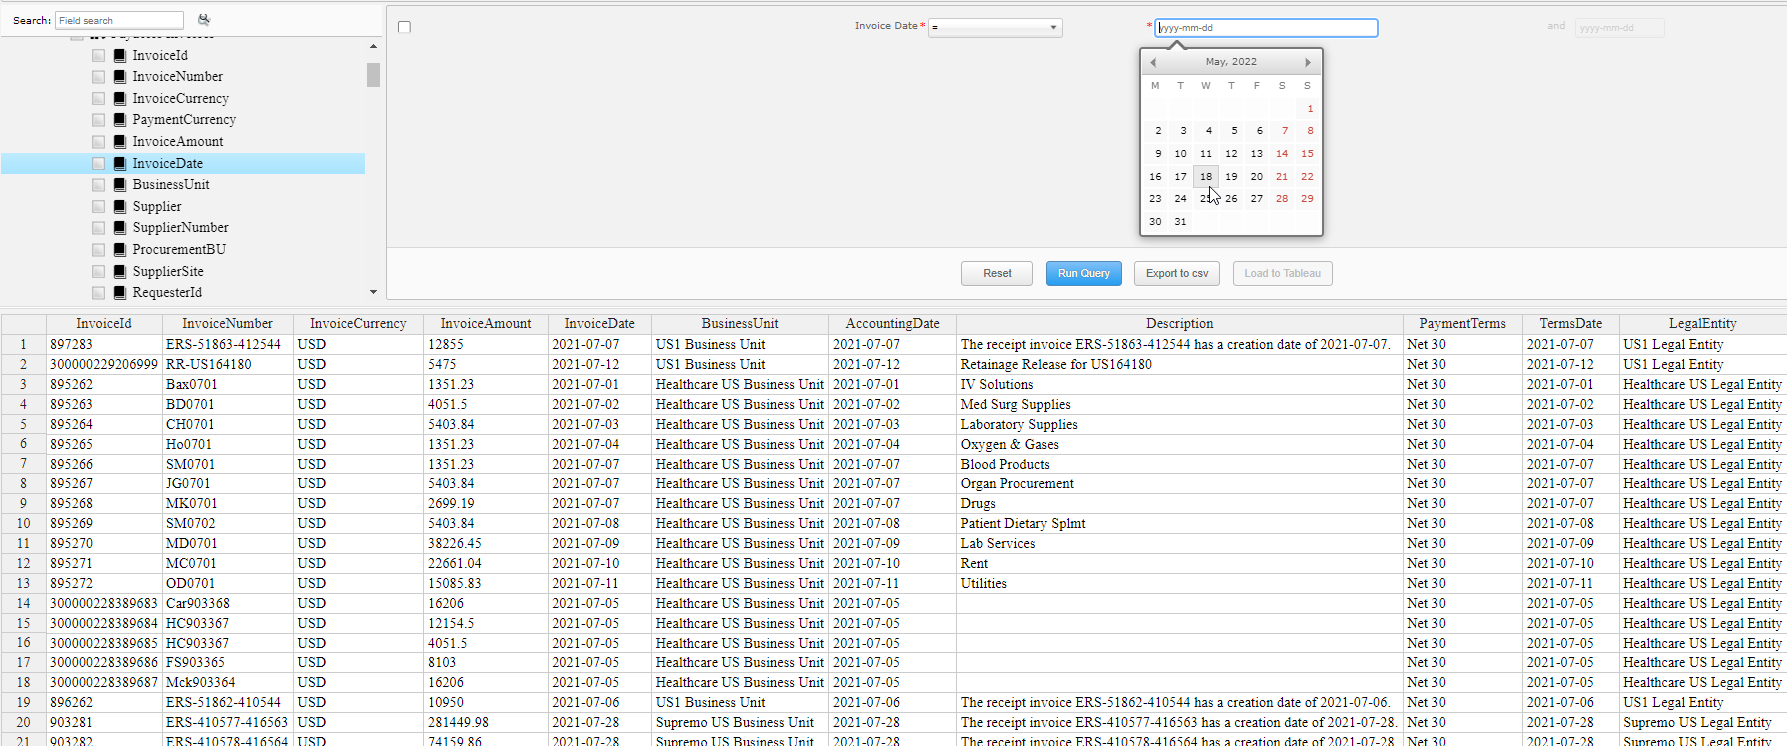
Task: Sort by the InvoiceAmount column header
Action: click(486, 324)
